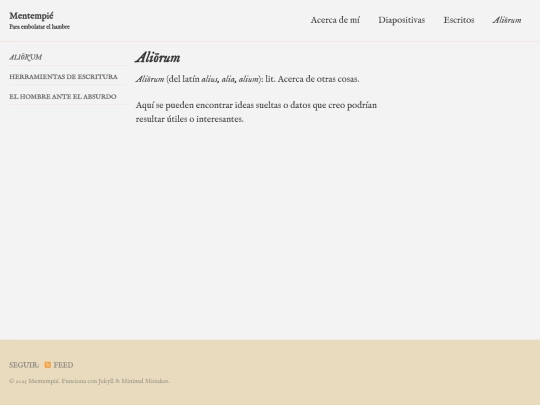Open El hombre ante el absurdo link
The width and height of the screenshot is (540, 405).
[x=63, y=96]
